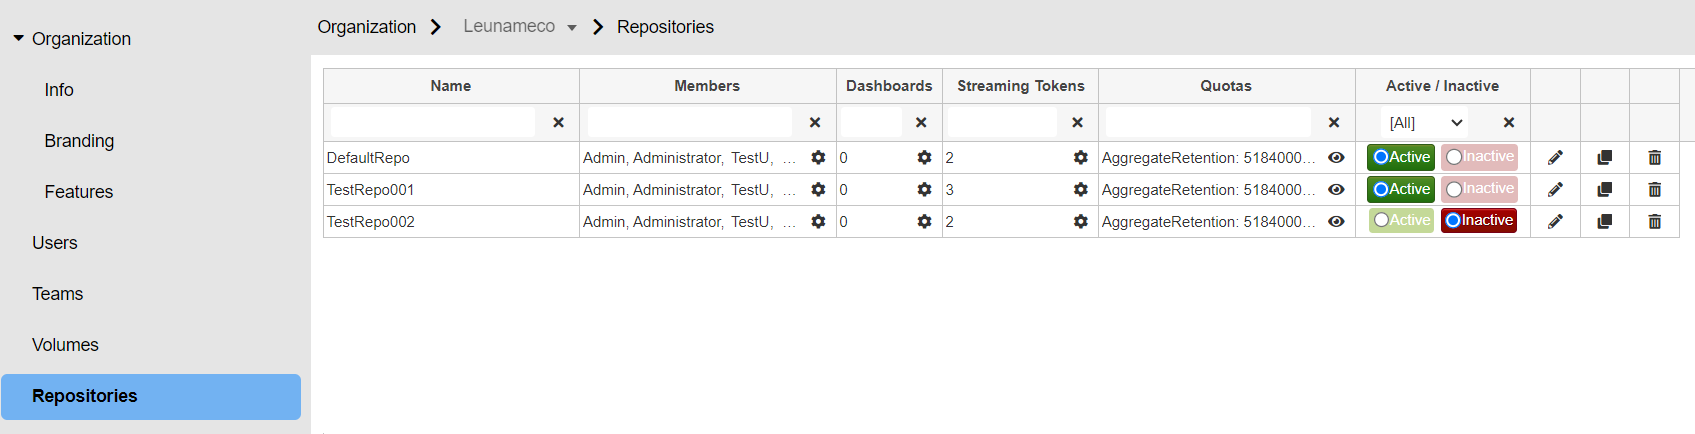The width and height of the screenshot is (1695, 434).
Task: Open streaming tokens gear for TestRepo002
Action: point(1080,222)
